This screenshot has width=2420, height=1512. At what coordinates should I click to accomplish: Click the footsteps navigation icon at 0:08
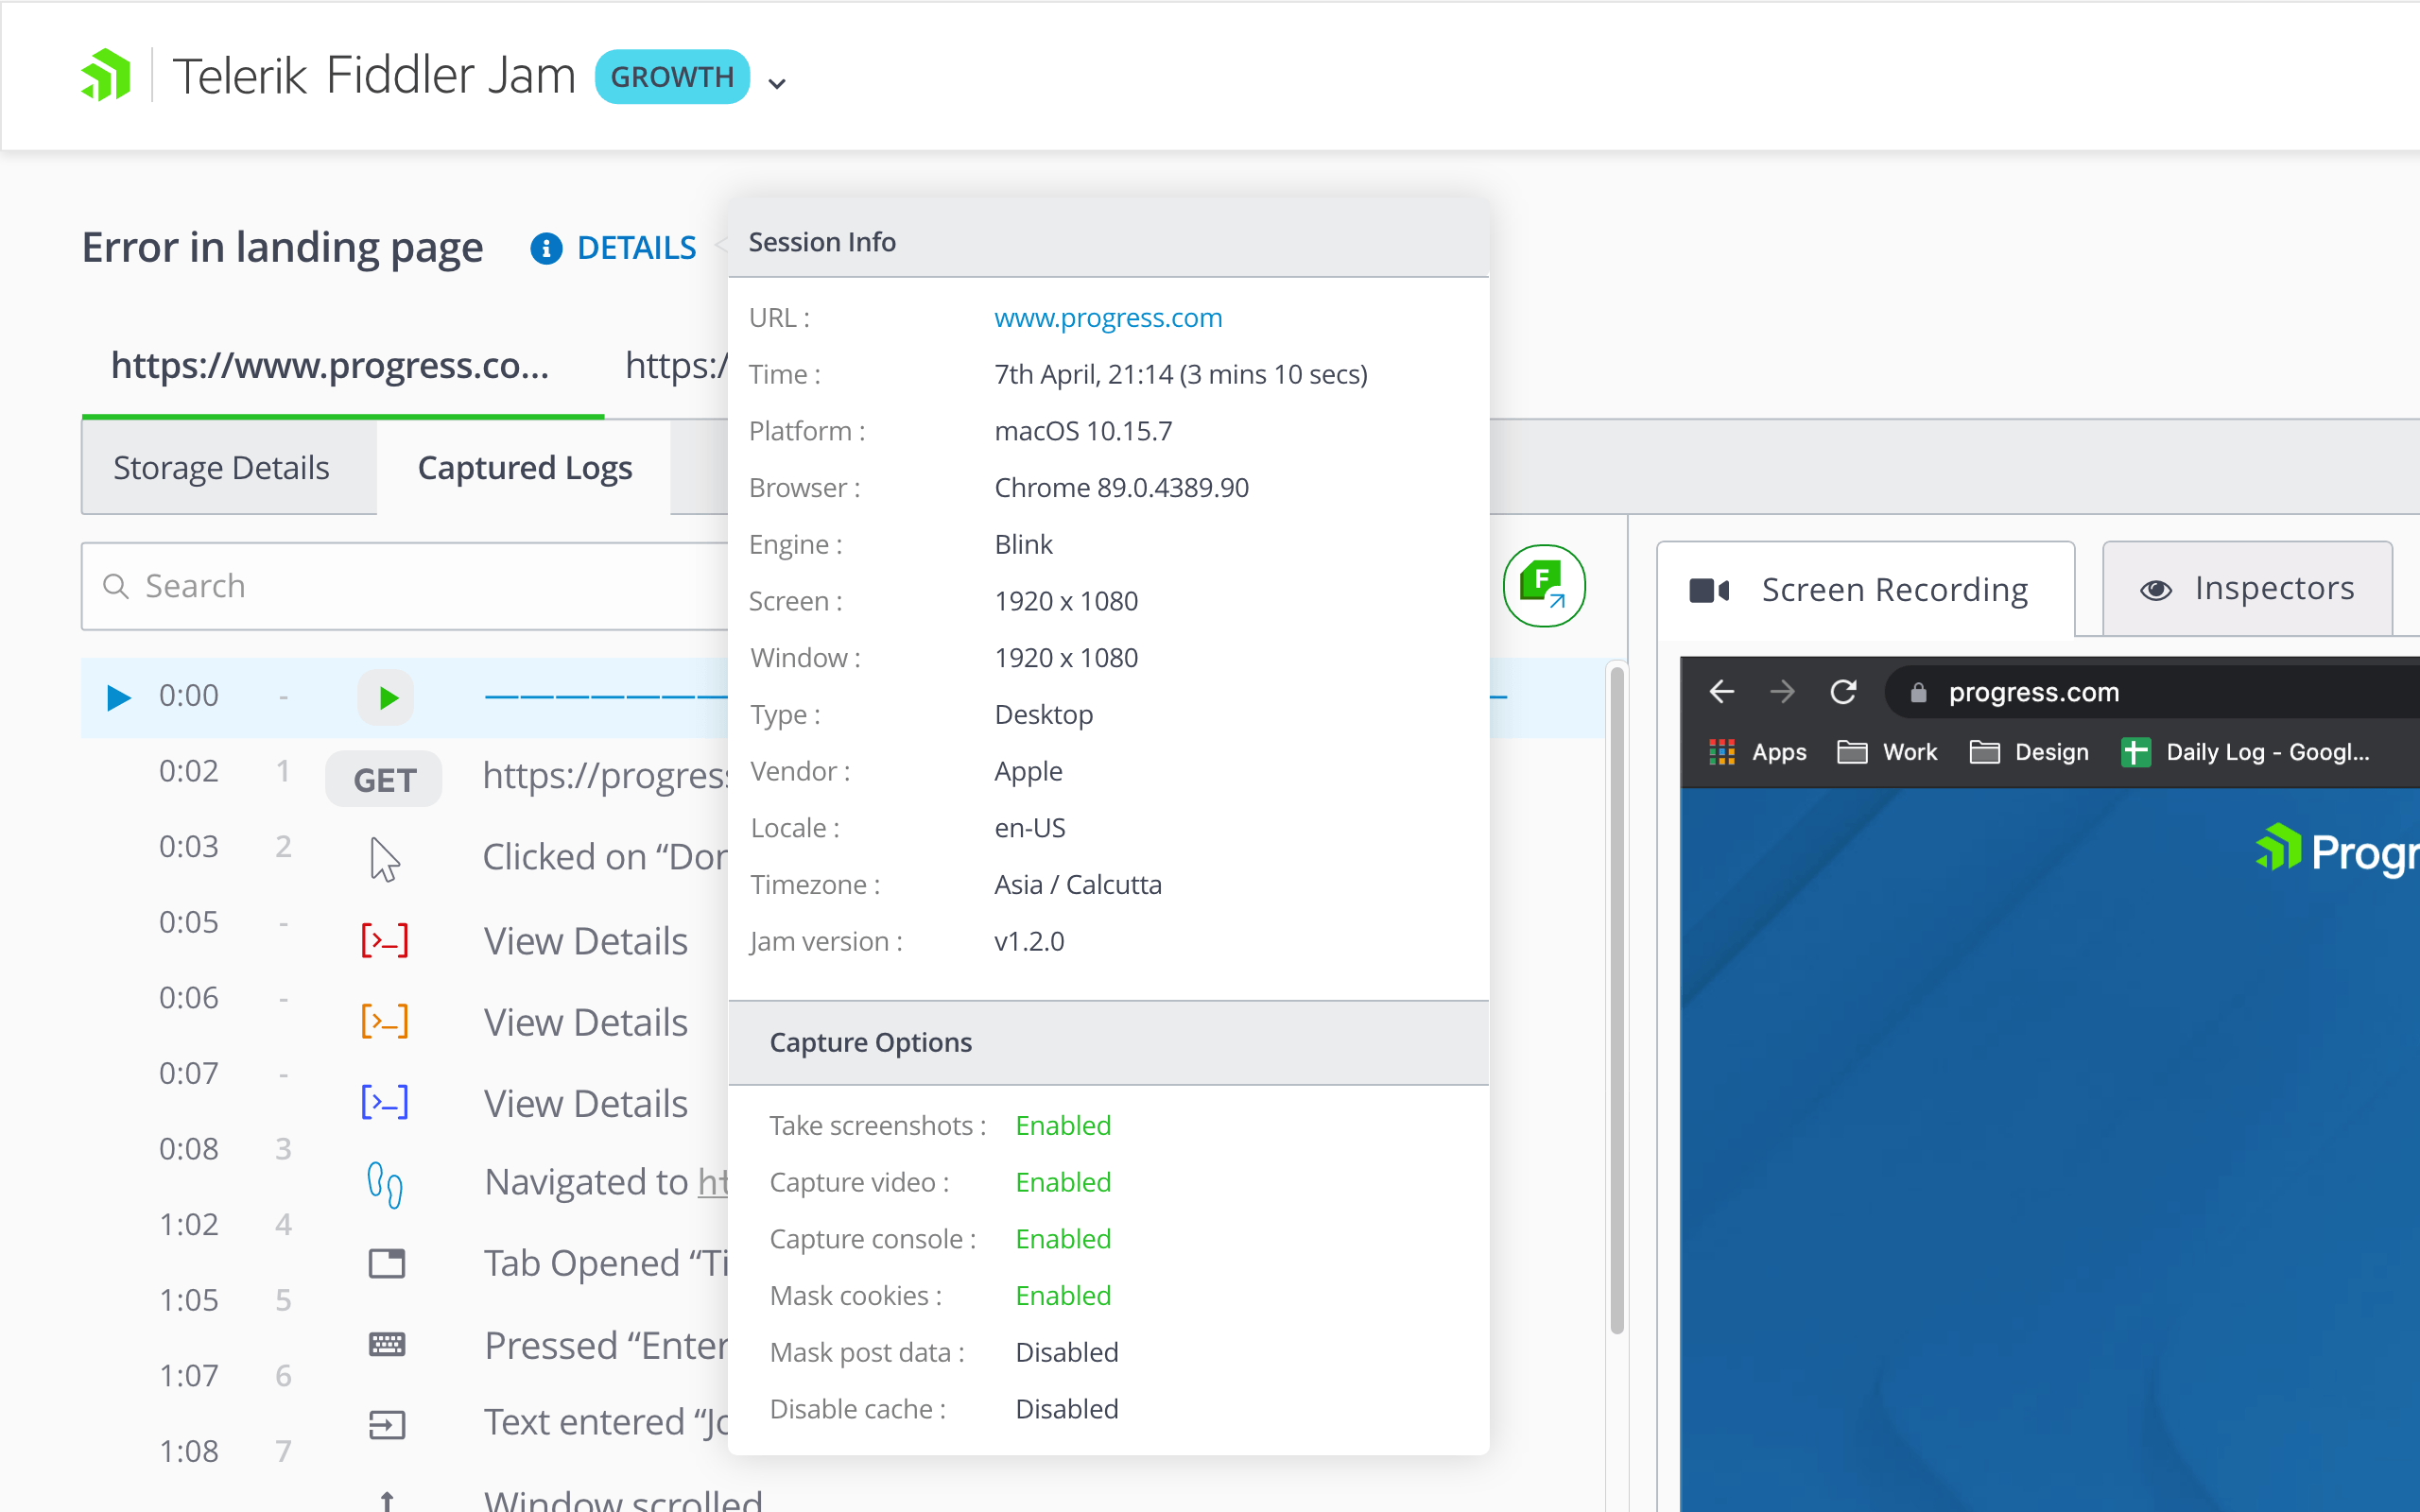(385, 1184)
